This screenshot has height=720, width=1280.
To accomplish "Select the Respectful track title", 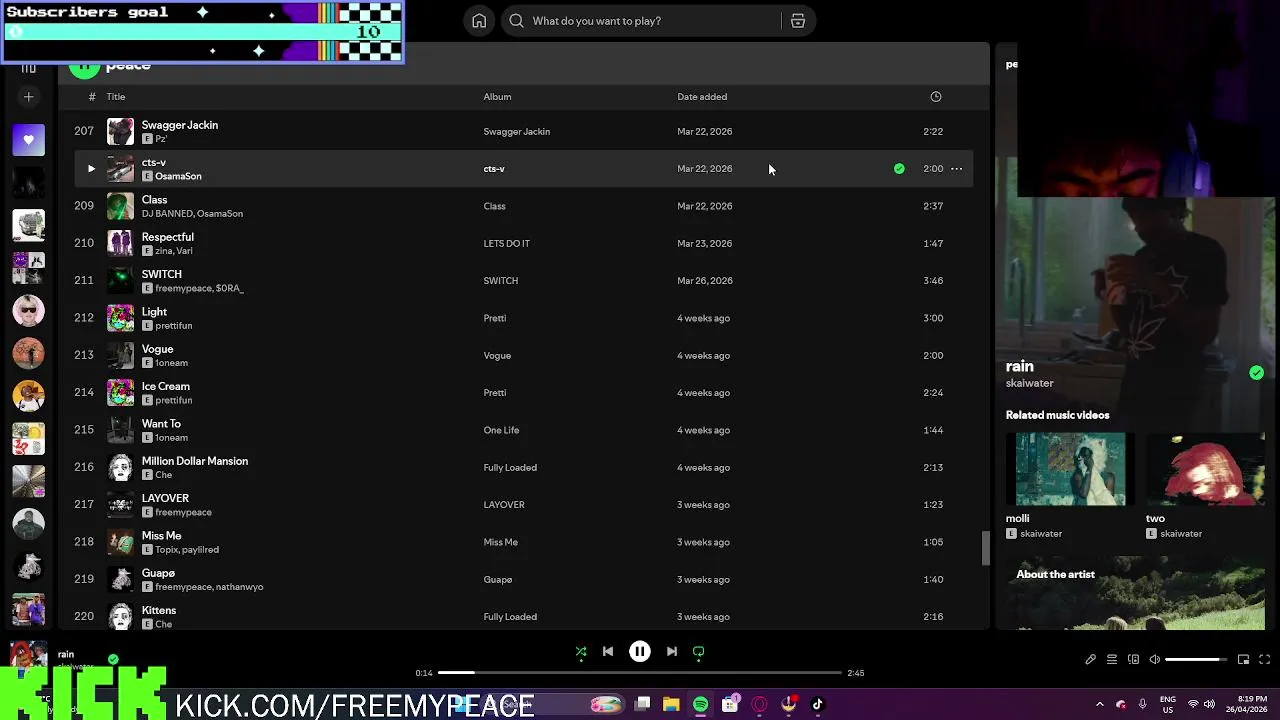I will coord(168,238).
